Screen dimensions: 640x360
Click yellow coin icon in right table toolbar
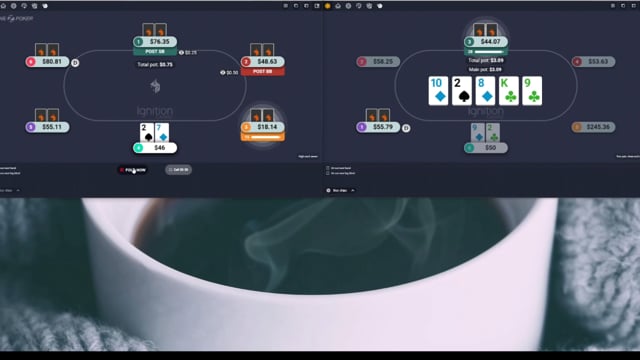pyautogui.click(x=327, y=6)
